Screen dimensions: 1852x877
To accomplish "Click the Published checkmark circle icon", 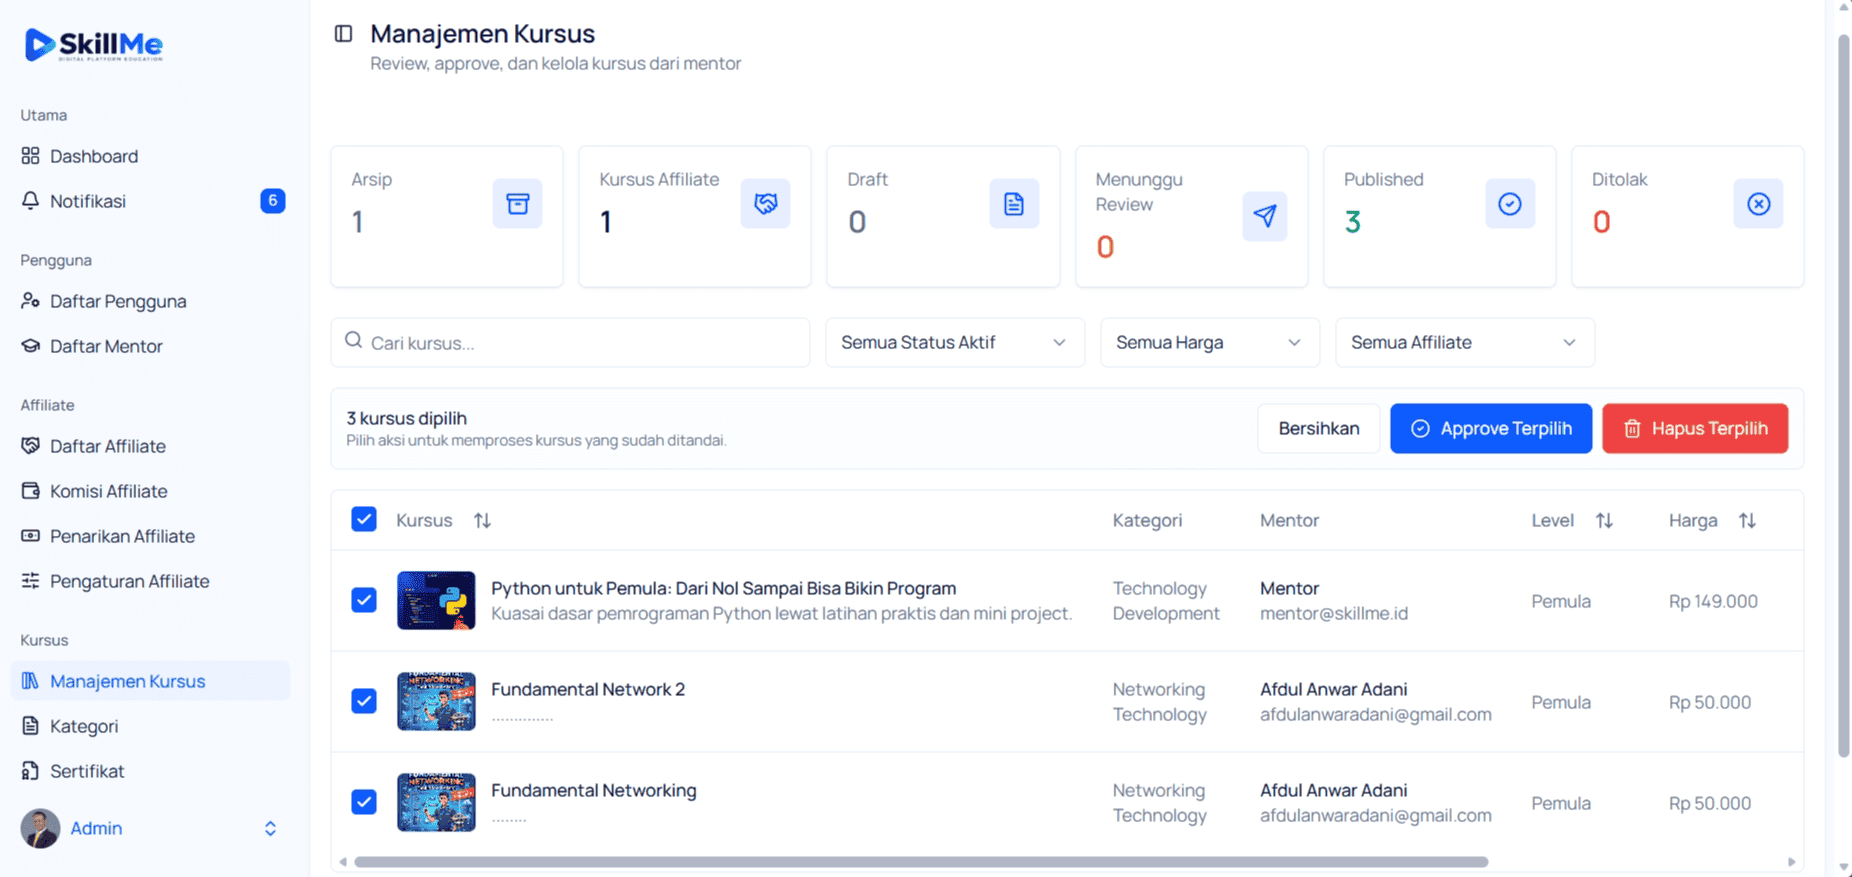I will click(x=1510, y=204).
